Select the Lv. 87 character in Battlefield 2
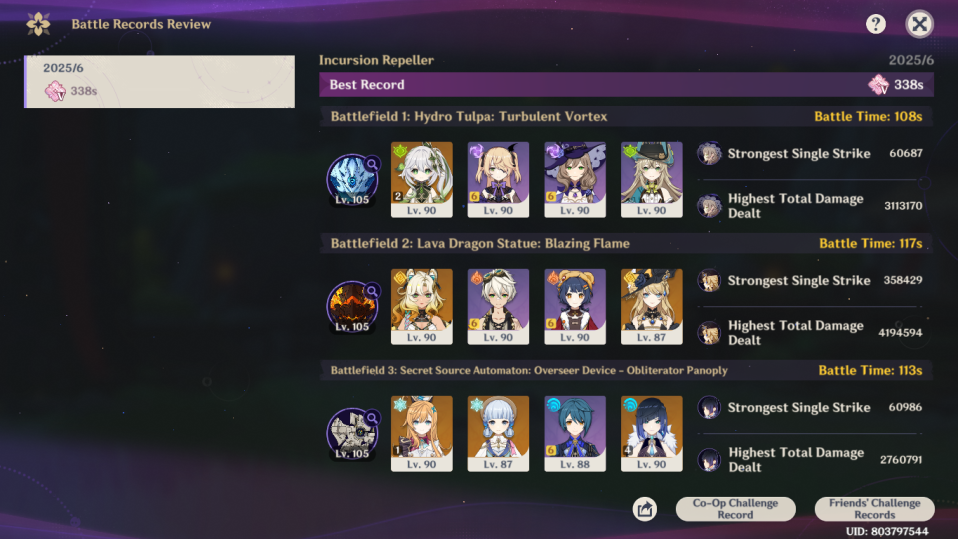The image size is (958, 539). click(651, 307)
